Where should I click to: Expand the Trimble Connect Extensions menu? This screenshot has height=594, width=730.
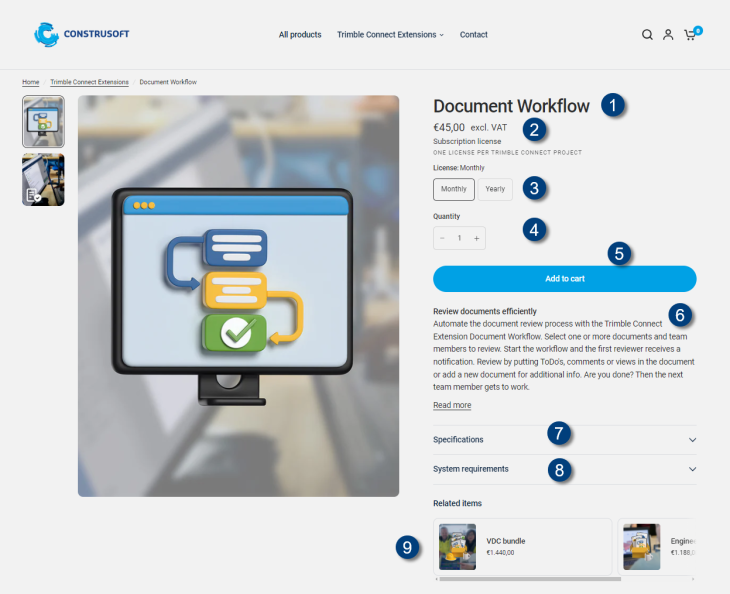(390, 34)
